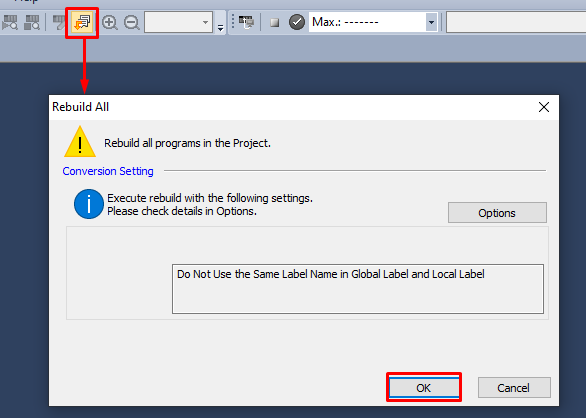Confirm rebuild with the OK button
Viewport: 586px width, 418px height.
[x=424, y=388]
